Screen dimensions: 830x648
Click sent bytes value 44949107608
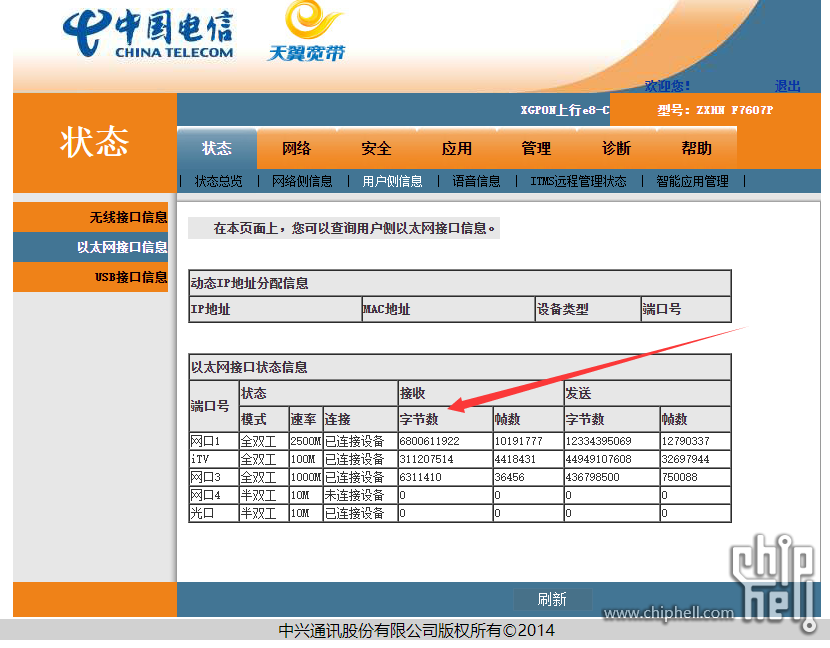(x=598, y=459)
